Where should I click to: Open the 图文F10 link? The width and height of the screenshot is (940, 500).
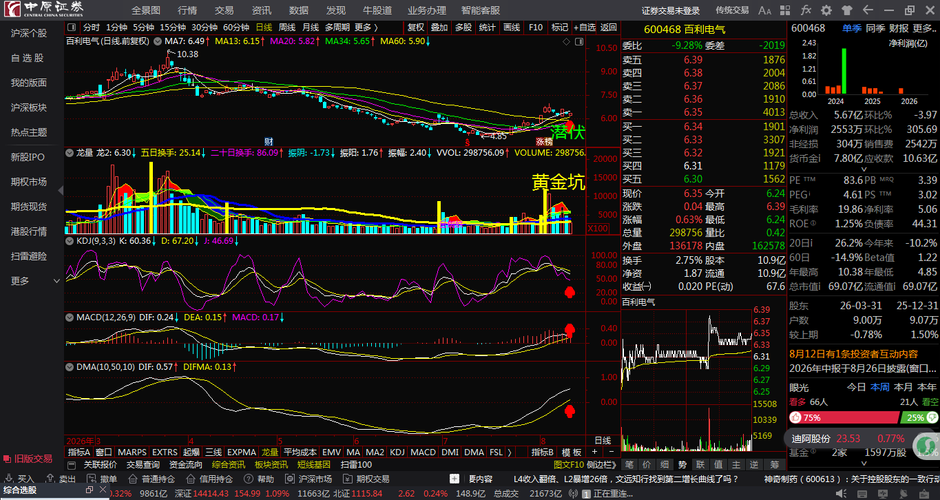pyautogui.click(x=568, y=465)
